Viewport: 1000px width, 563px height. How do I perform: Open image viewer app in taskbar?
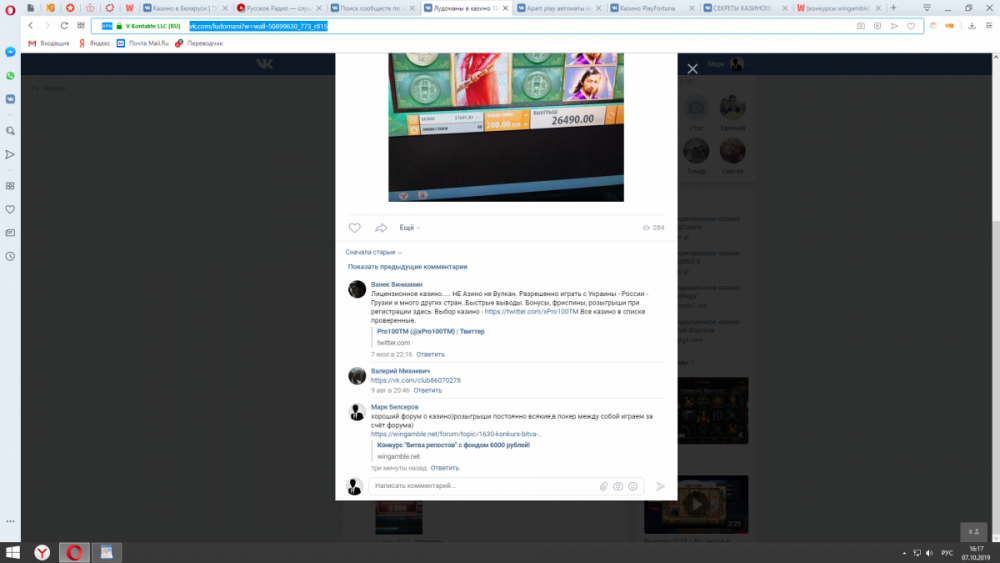pyautogui.click(x=106, y=552)
